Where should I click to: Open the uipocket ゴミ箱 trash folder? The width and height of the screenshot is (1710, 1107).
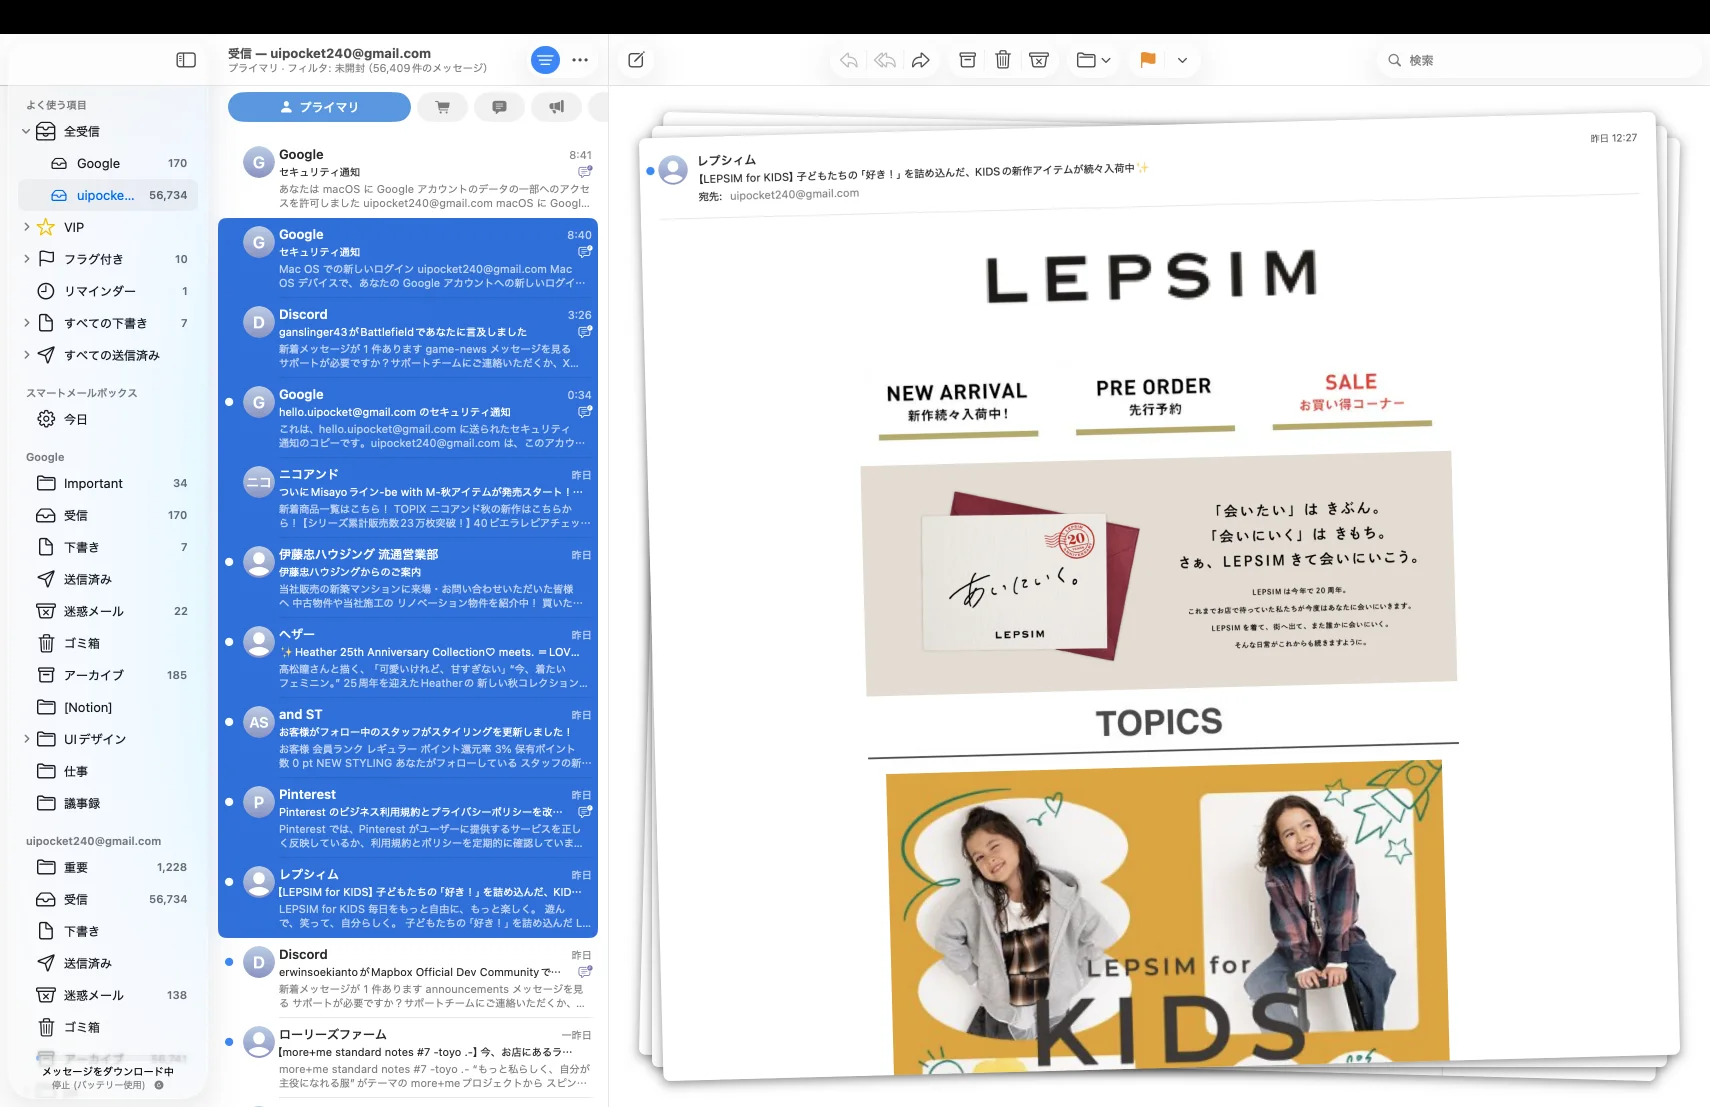(108, 1027)
